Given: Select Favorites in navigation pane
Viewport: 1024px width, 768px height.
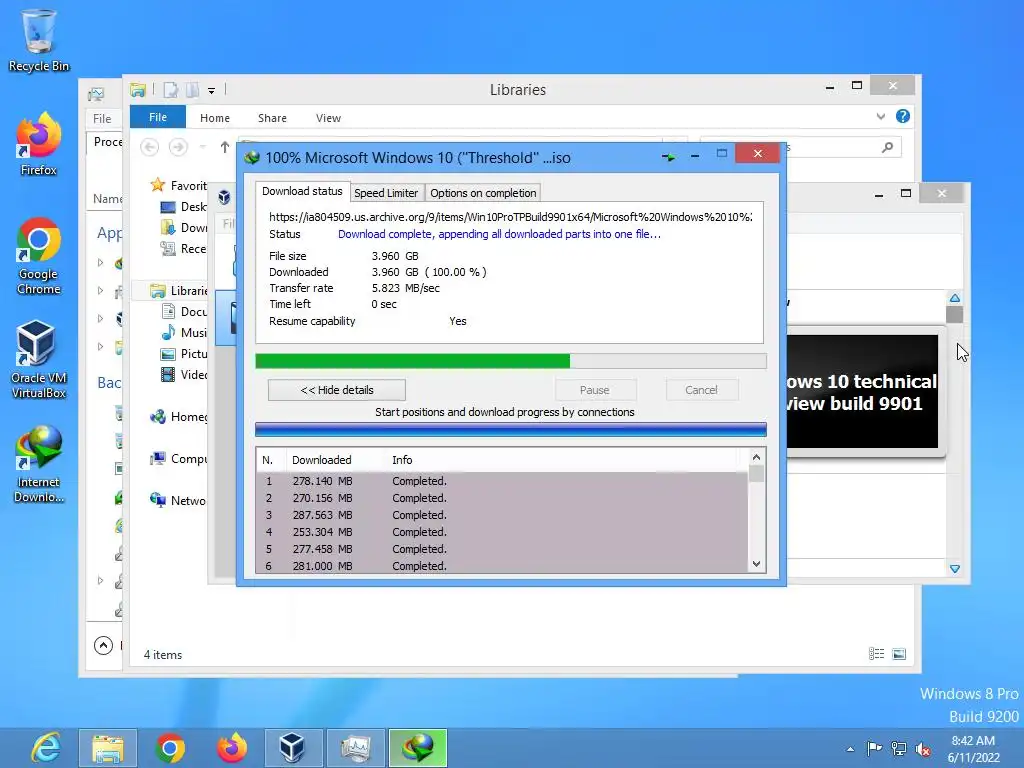Looking at the screenshot, I should pos(178,185).
